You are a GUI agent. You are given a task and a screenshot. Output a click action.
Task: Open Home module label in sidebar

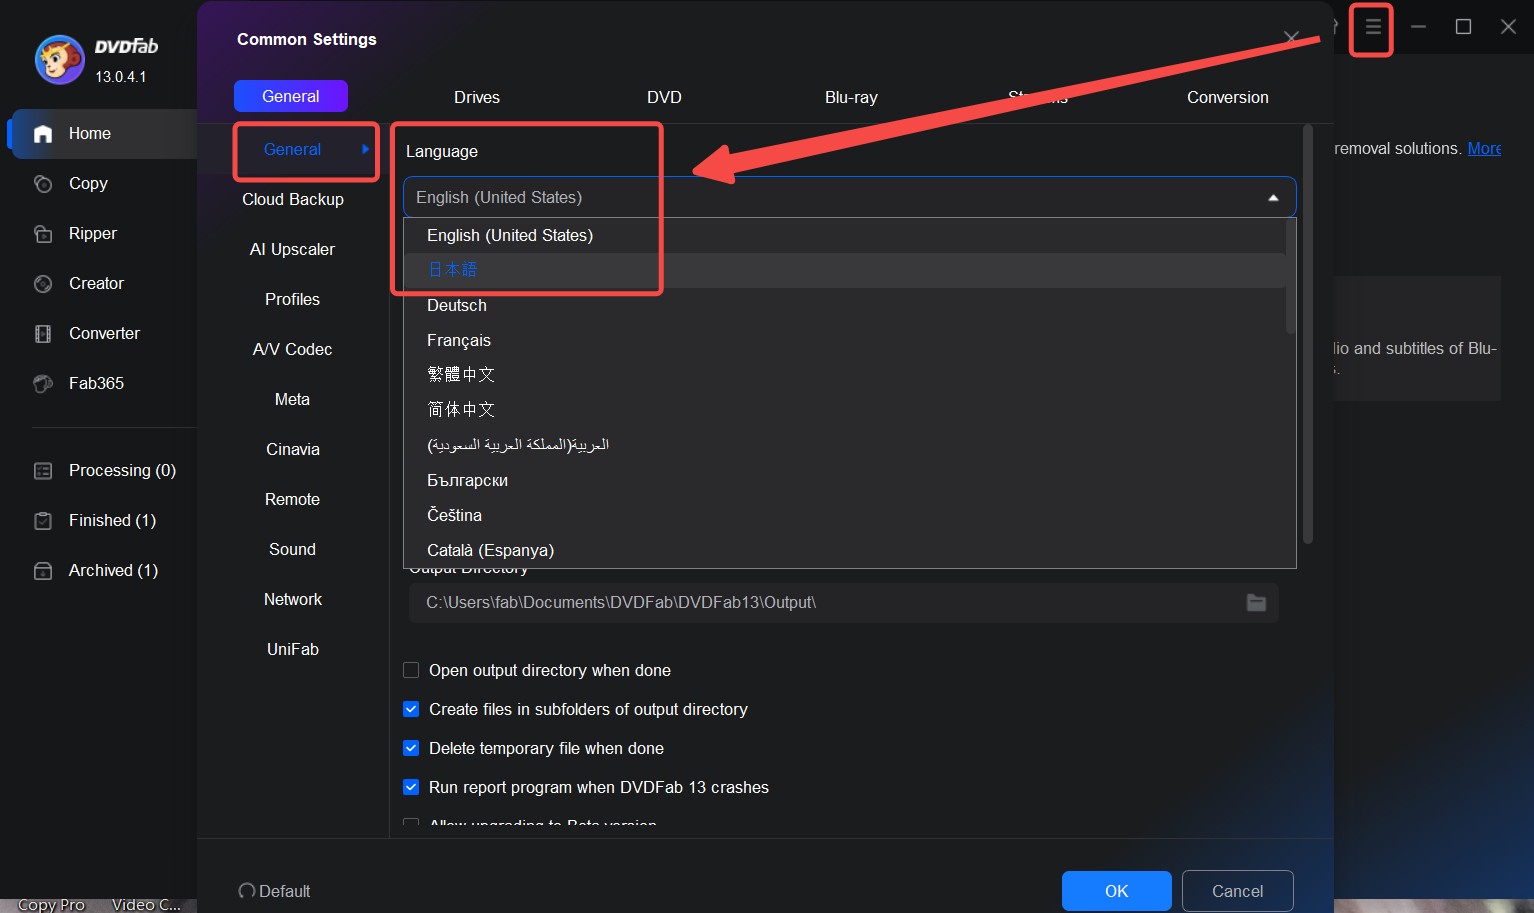point(90,133)
